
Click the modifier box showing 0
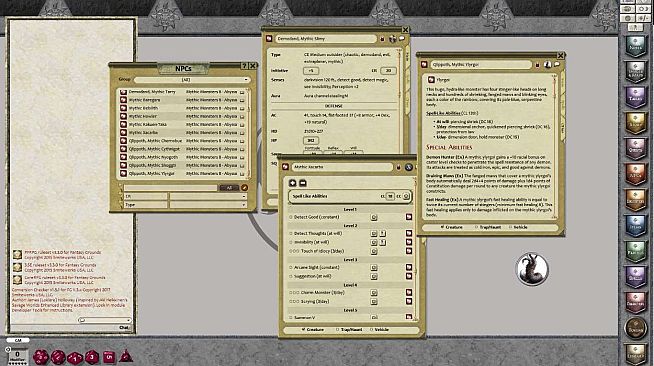[x=18, y=355]
